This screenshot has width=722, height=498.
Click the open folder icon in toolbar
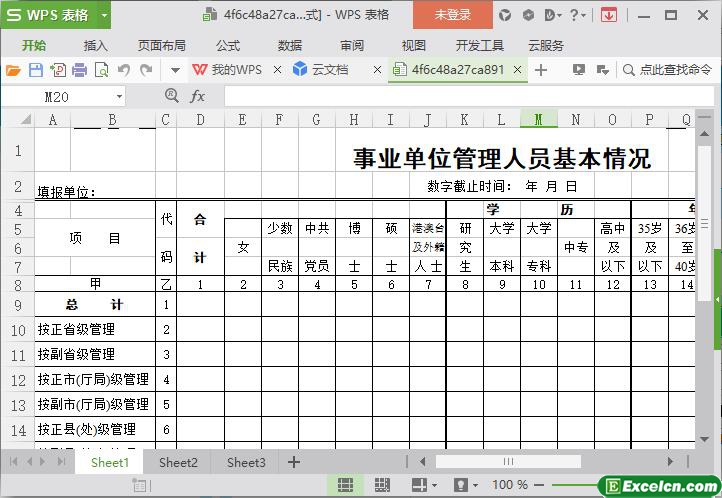point(13,70)
